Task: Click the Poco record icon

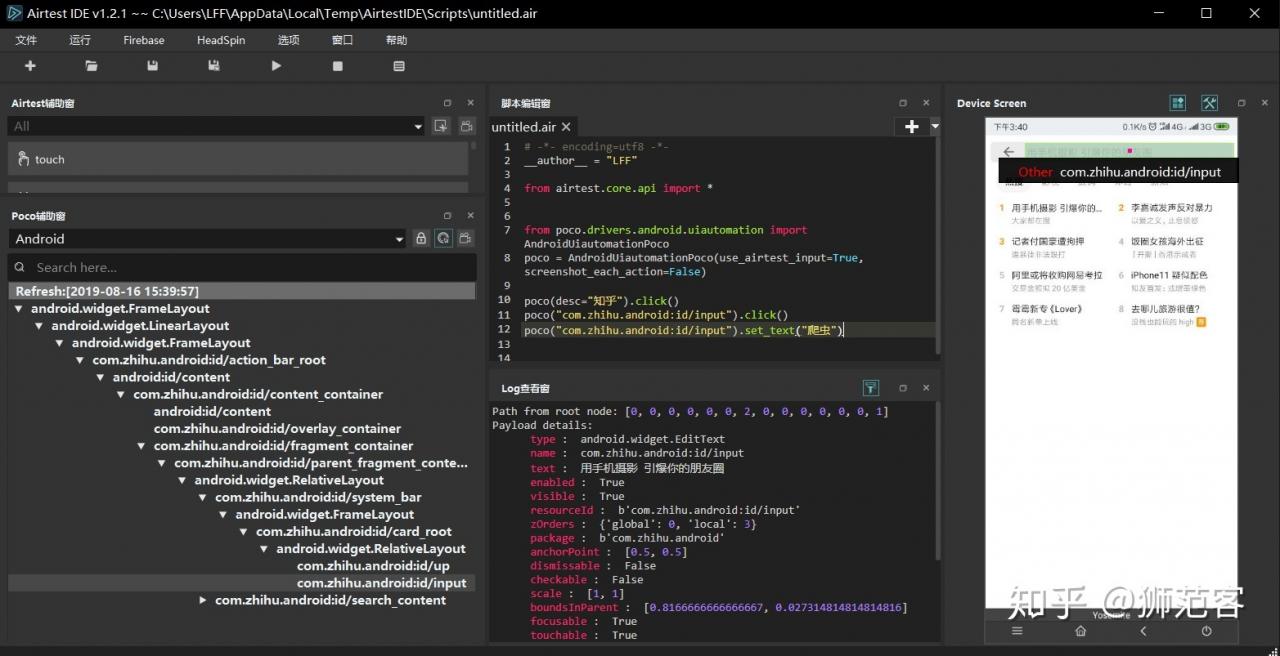Action: point(466,239)
